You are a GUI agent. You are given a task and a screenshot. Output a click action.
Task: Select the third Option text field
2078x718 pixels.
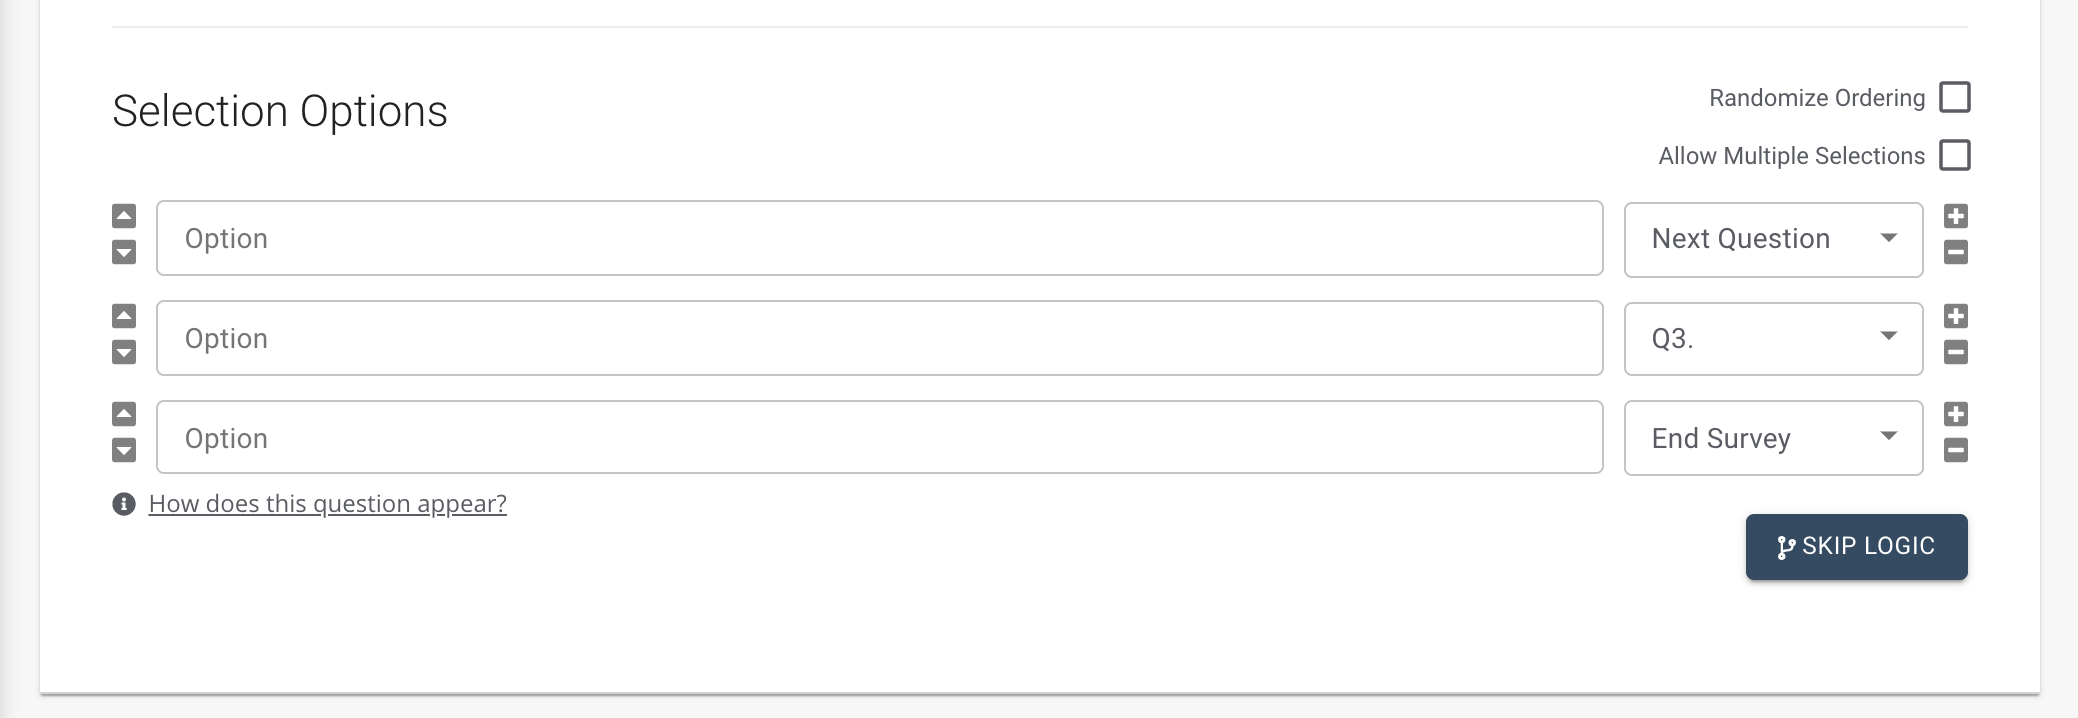[879, 438]
